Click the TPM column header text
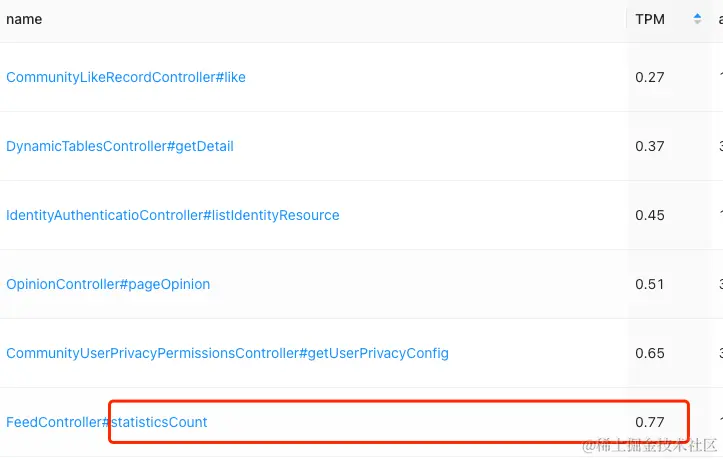 650,19
